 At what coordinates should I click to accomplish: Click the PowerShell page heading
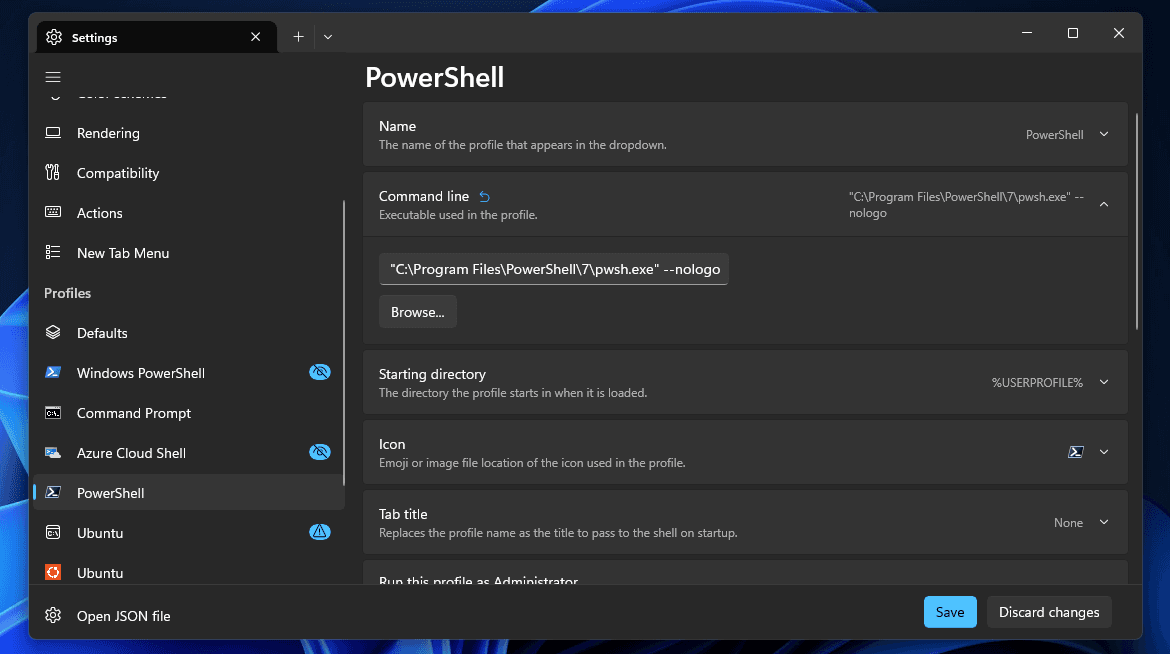click(434, 78)
